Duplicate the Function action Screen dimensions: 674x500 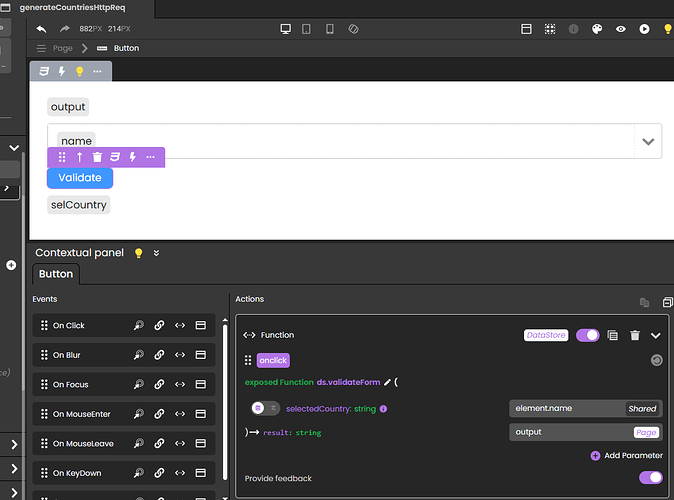point(613,336)
